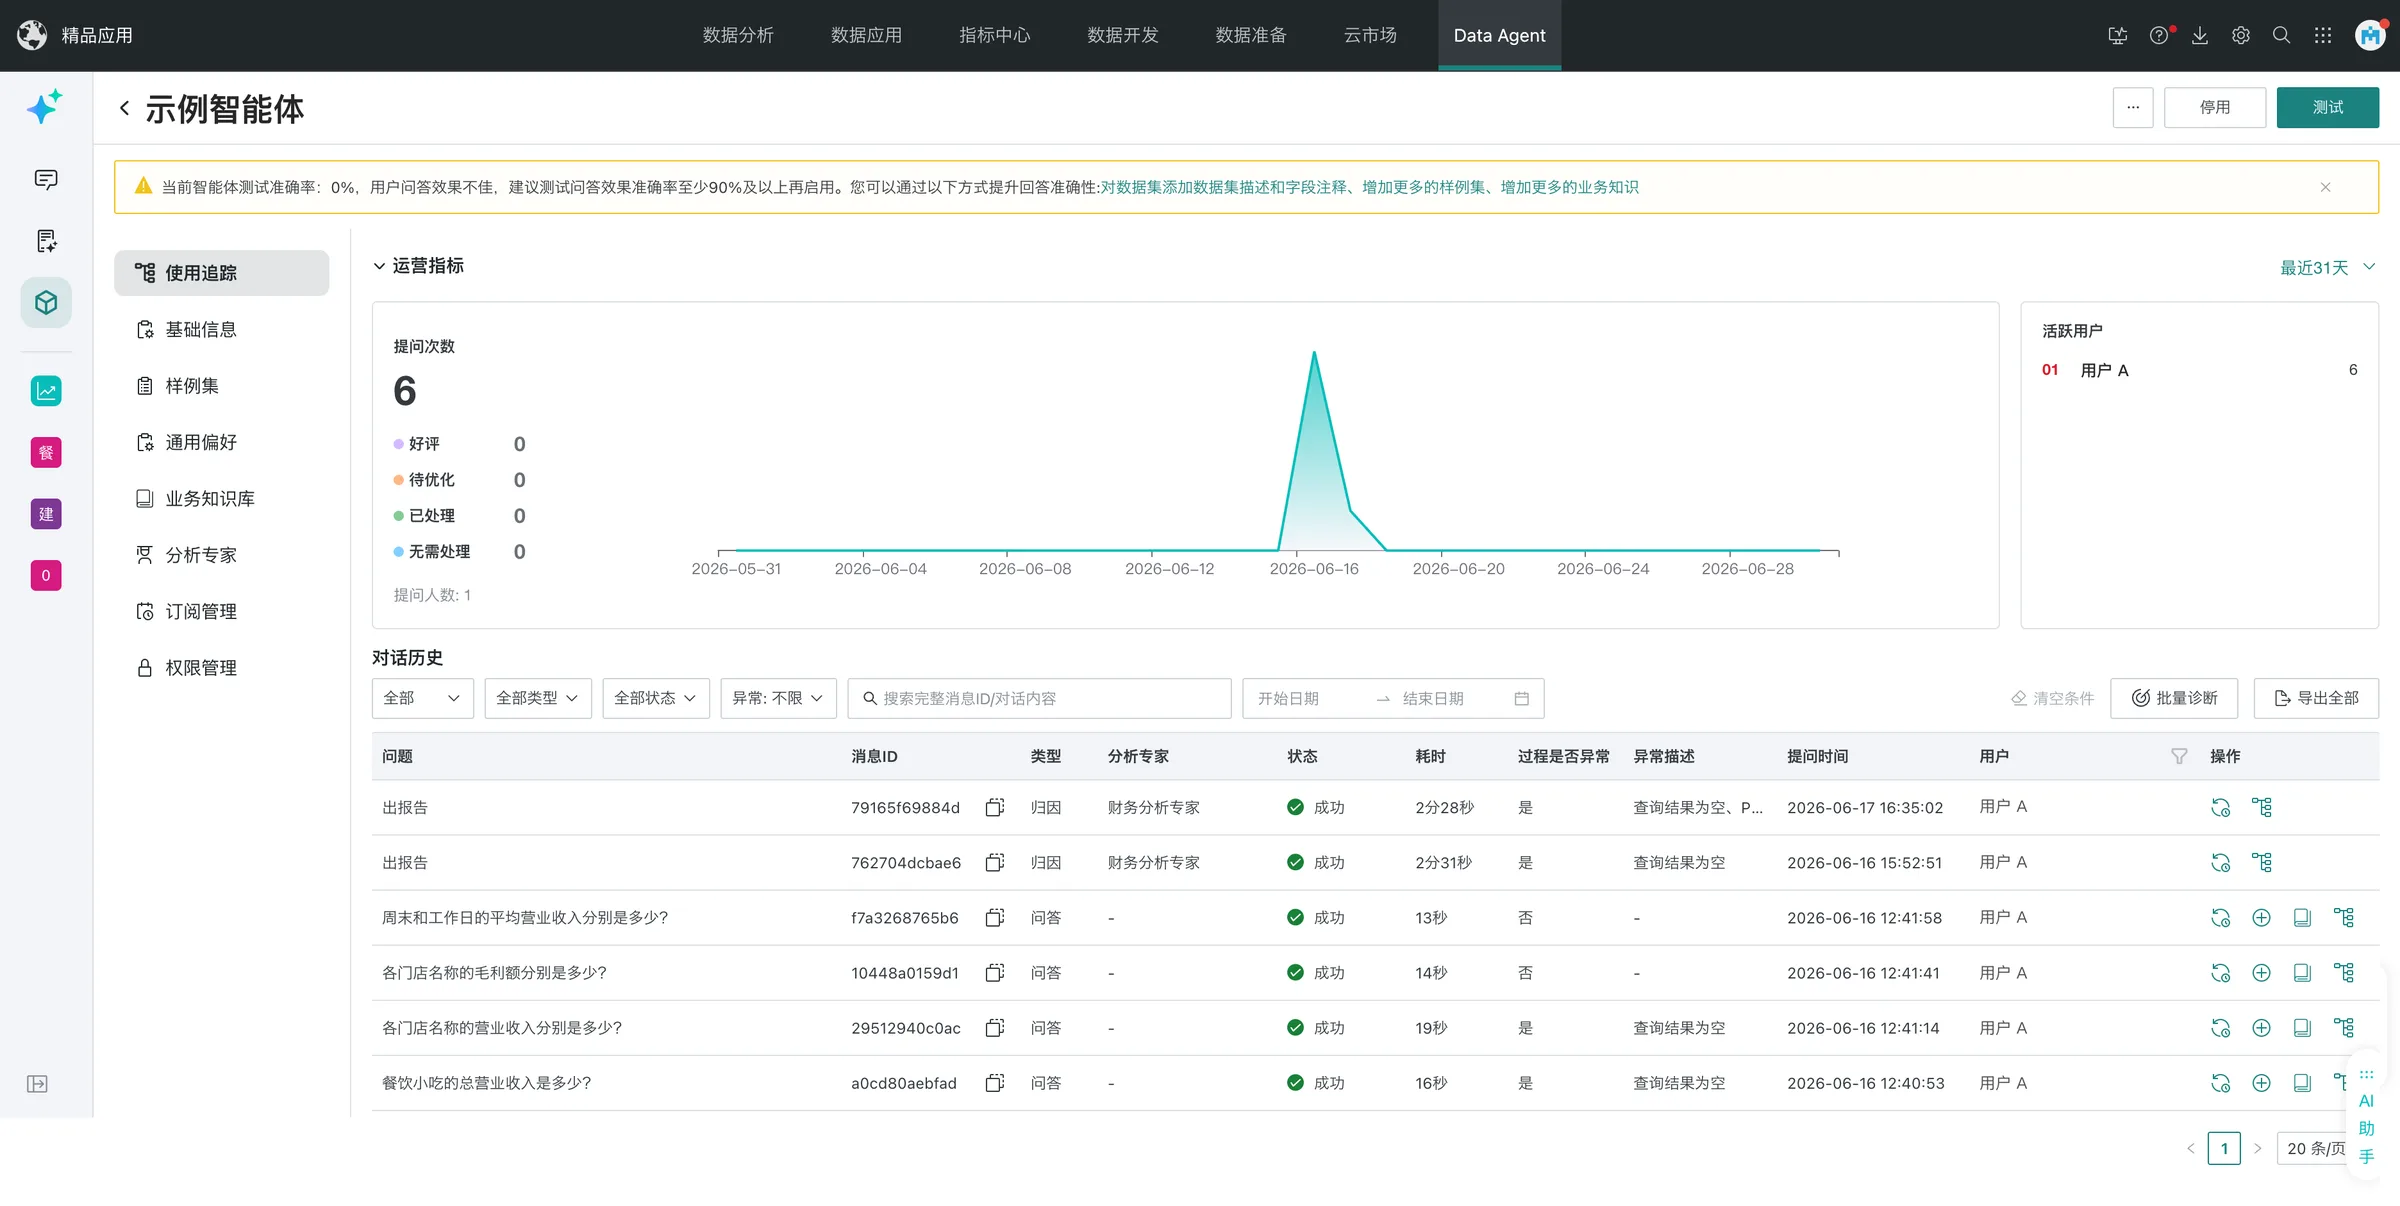Go back using the arrow beside 示例智能体
The height and width of the screenshot is (1206, 2400).
pos(124,108)
